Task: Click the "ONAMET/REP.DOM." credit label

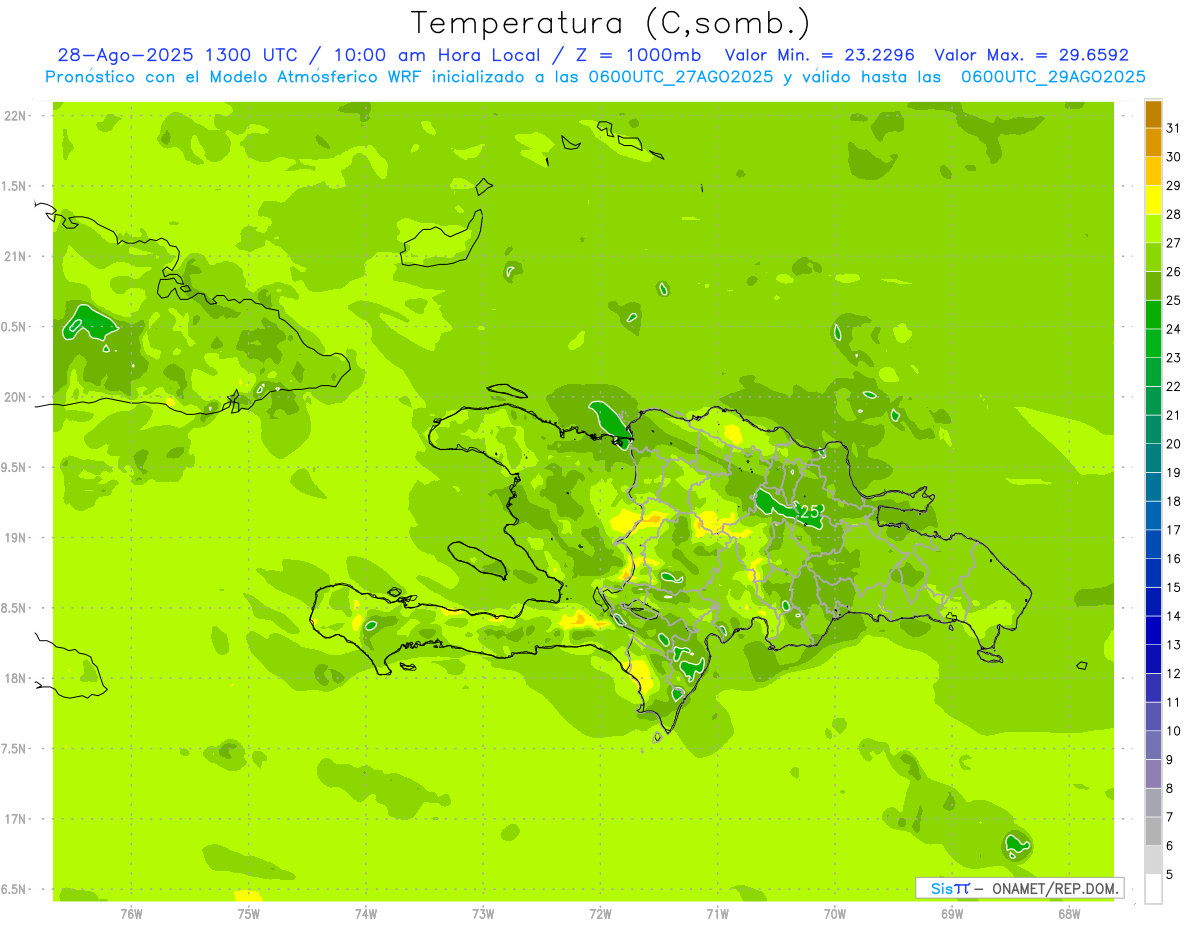Action: coord(1054,888)
